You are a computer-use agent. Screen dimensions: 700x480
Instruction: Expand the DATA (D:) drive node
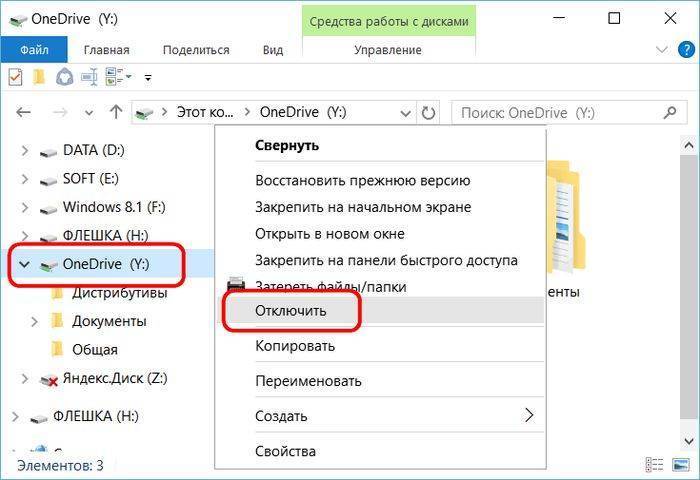tap(25, 151)
